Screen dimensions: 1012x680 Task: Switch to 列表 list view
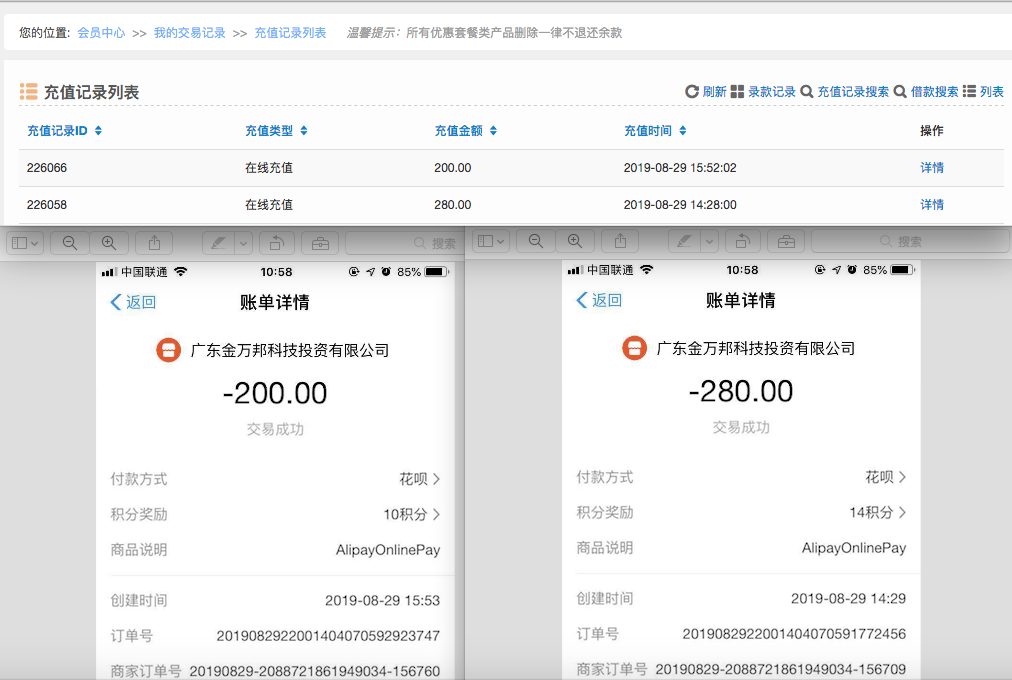[983, 92]
